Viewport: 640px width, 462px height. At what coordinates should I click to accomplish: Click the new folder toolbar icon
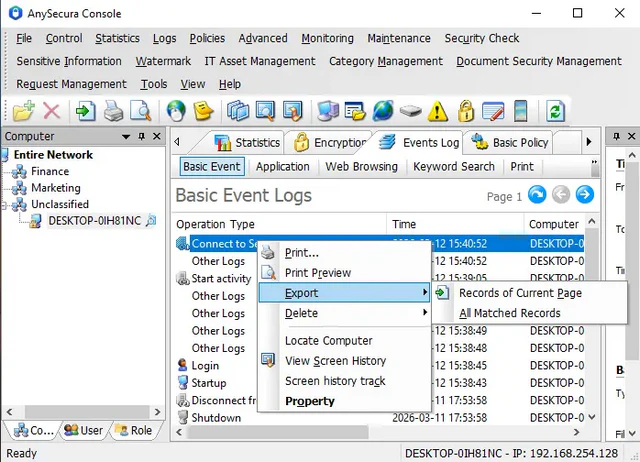click(x=24, y=111)
